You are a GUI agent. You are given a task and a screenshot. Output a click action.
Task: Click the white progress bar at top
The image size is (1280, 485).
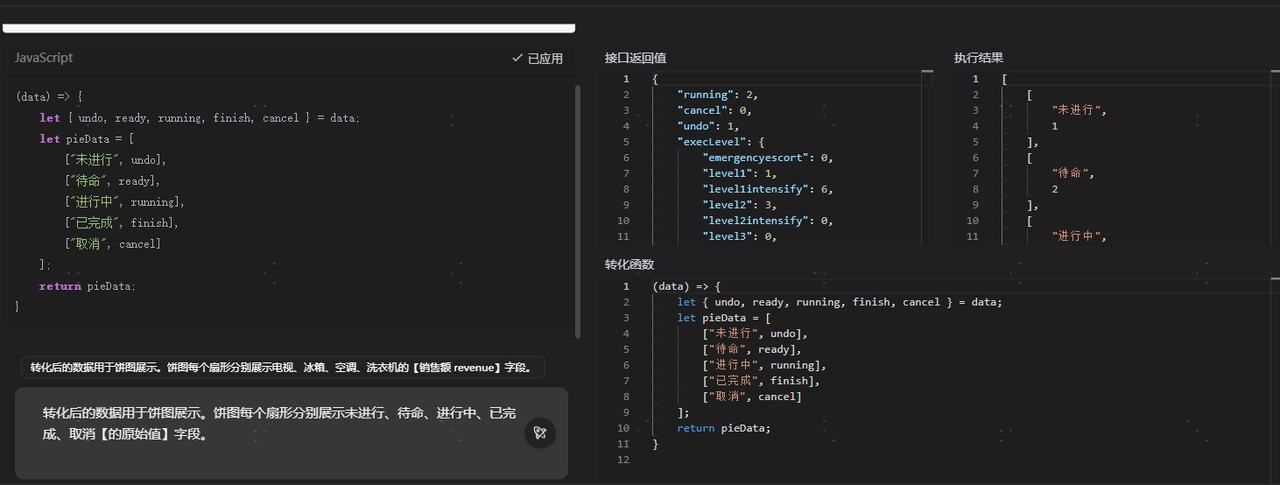pyautogui.click(x=289, y=28)
